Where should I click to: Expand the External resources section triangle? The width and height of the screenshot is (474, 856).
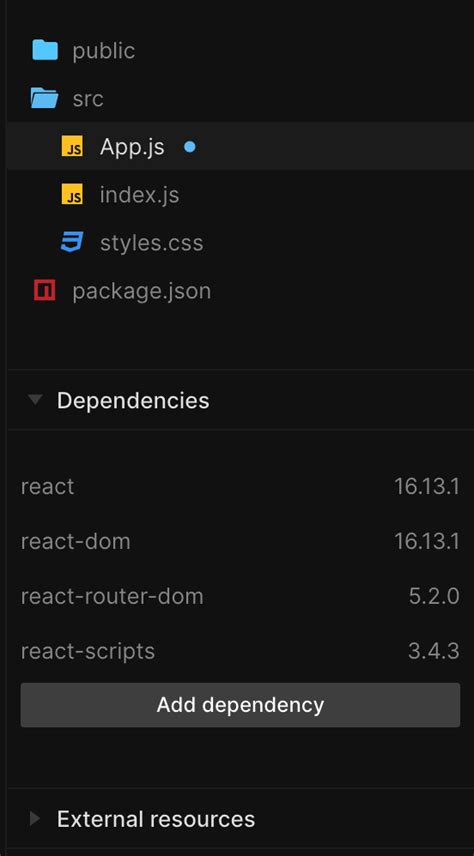(35, 819)
